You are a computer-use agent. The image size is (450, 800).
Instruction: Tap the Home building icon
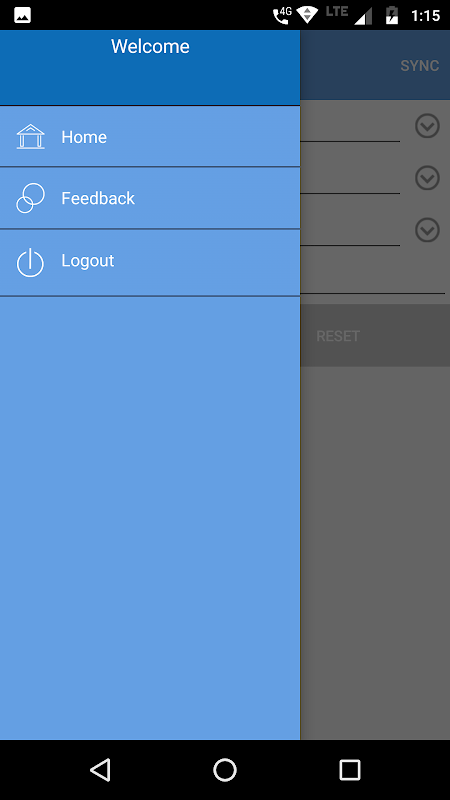pos(31,136)
